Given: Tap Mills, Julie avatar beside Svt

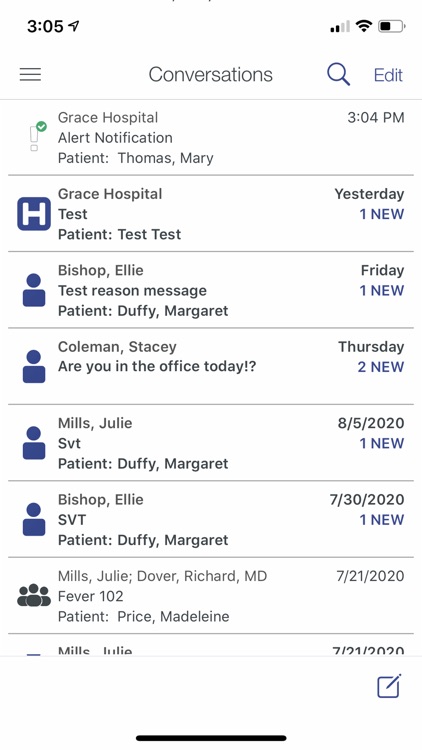Looking at the screenshot, I should pos(34,443).
